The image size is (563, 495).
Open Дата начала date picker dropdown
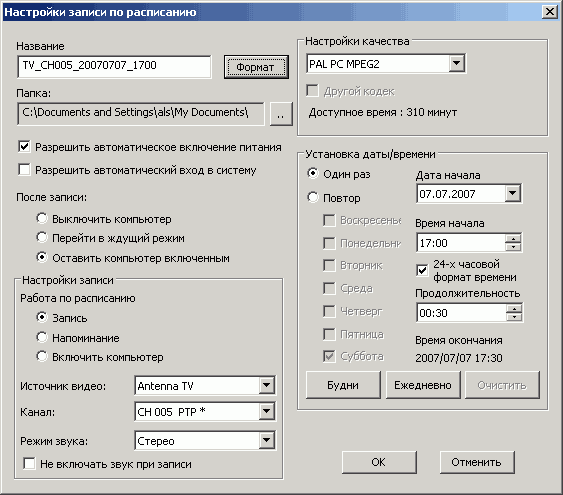point(513,193)
